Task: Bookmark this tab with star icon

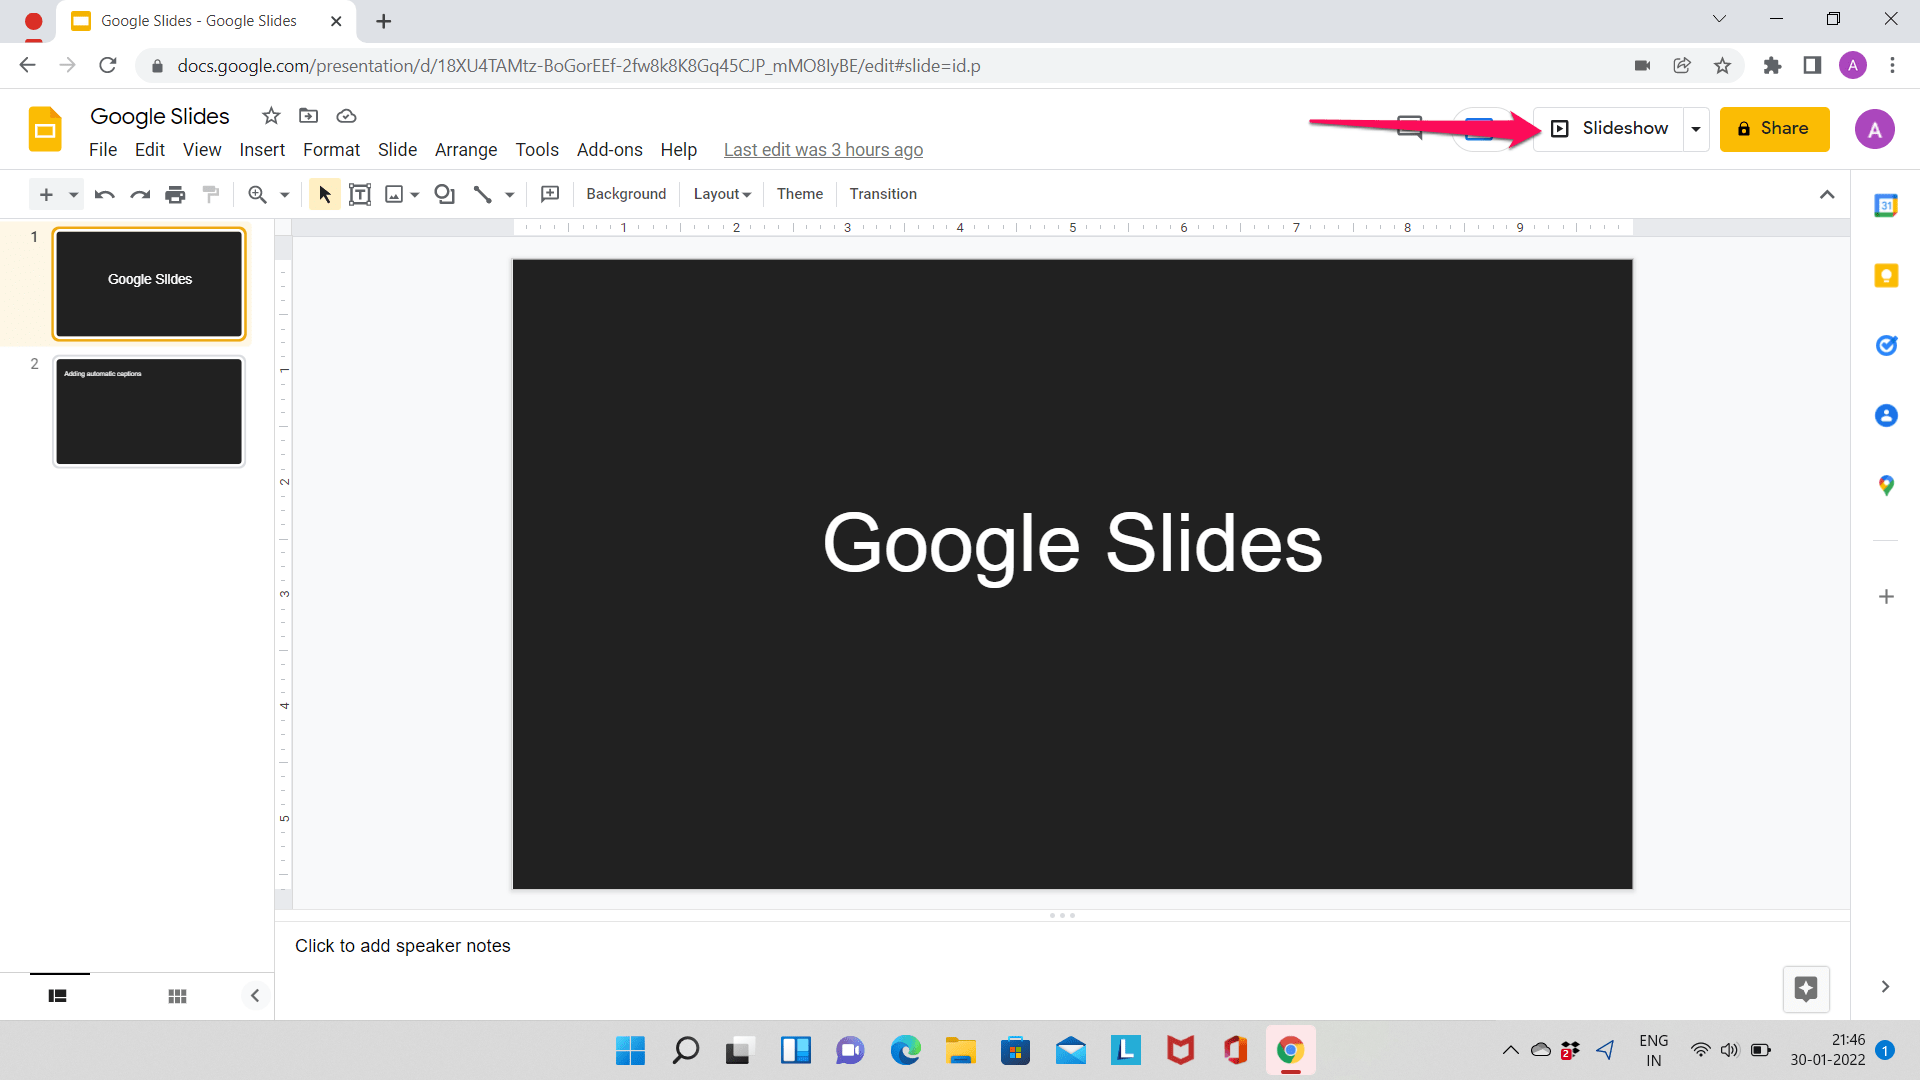Action: click(1722, 66)
